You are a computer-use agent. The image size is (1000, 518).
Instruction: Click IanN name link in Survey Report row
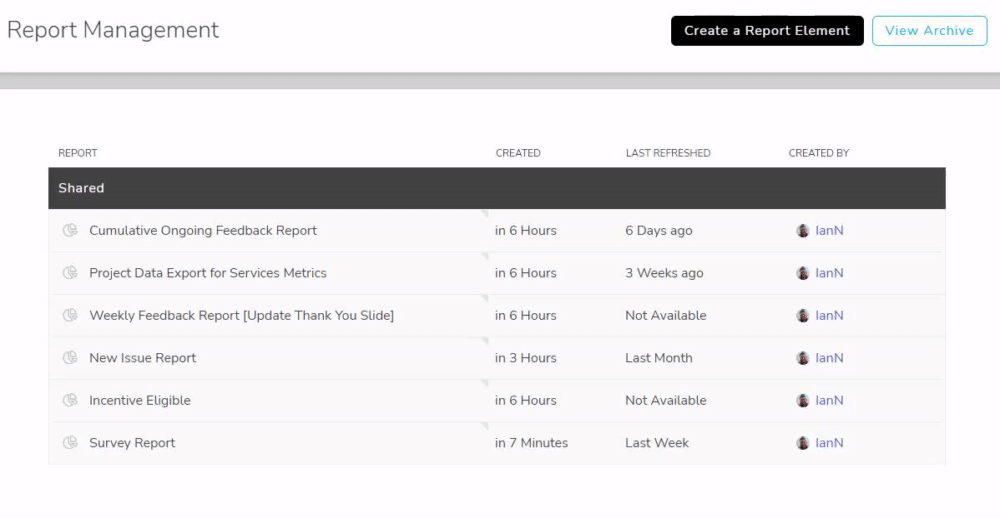(829, 443)
